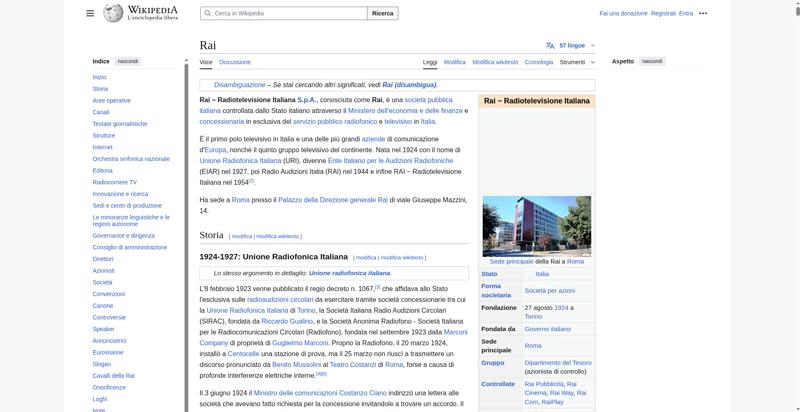Image resolution: width=800 pixels, height=412 pixels.
Task: Focus the Cerca in Wikipedia search field
Action: [284, 13]
